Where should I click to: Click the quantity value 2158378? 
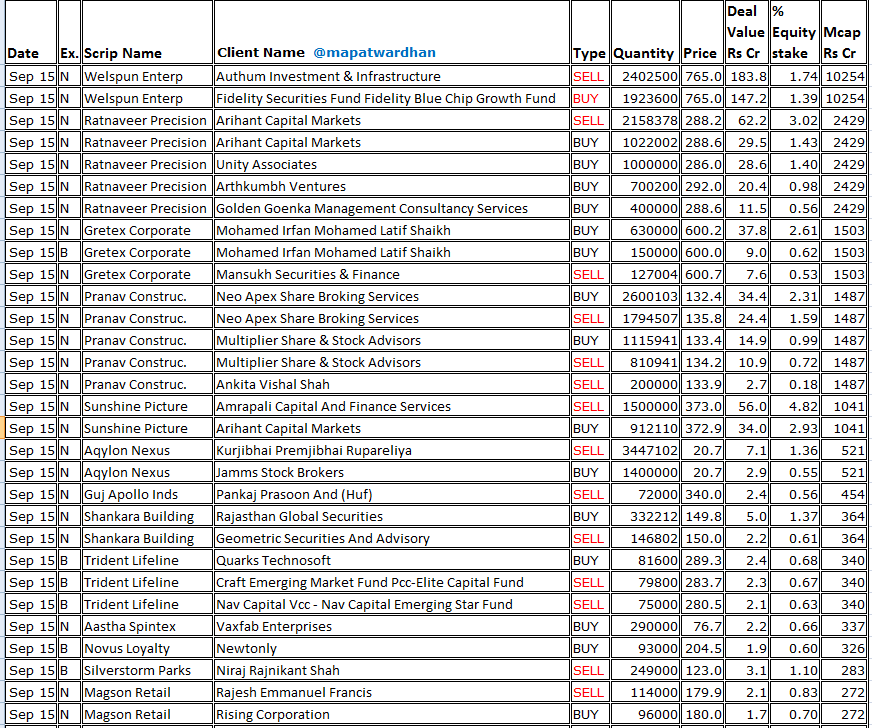645,121
